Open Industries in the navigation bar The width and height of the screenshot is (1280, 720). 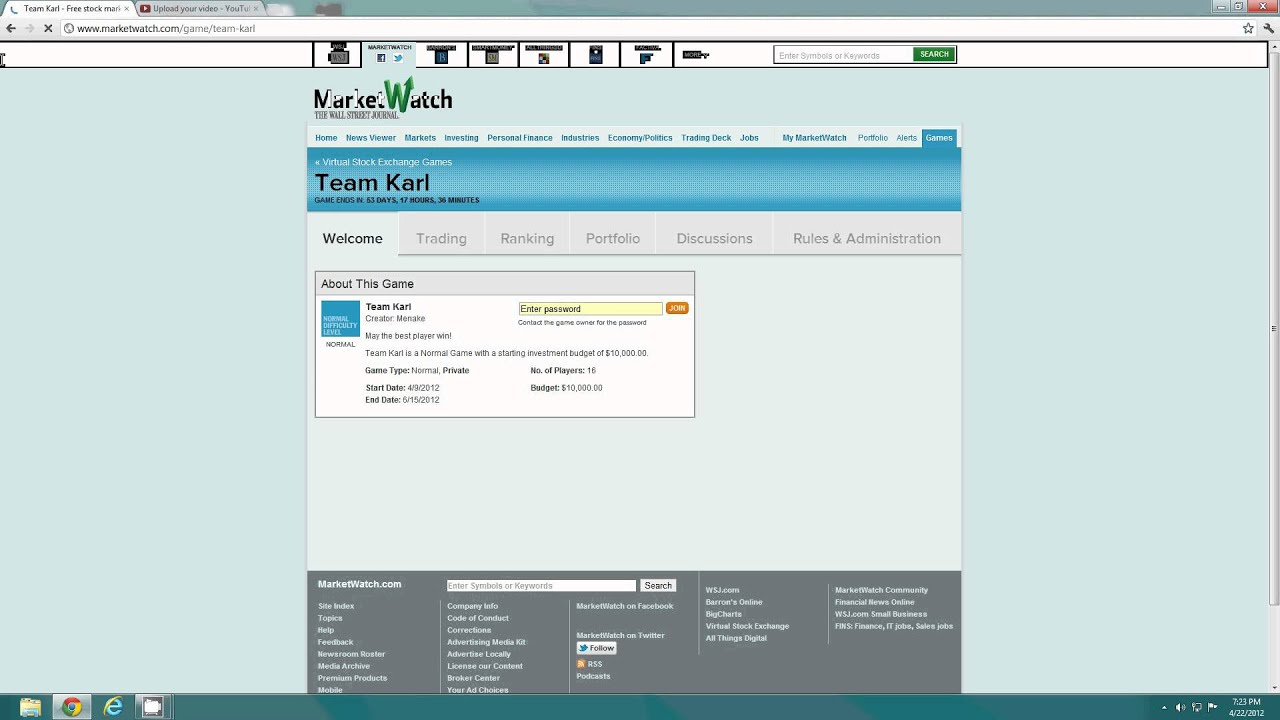pyautogui.click(x=580, y=138)
